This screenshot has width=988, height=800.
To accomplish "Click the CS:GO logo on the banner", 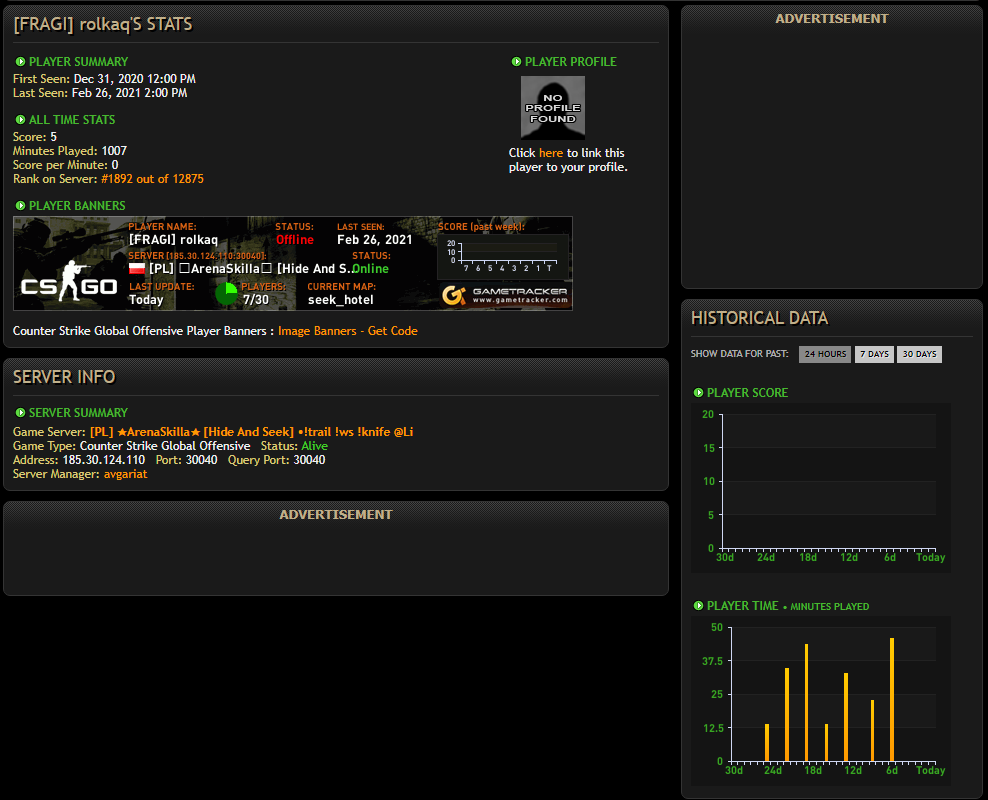I will point(69,283).
